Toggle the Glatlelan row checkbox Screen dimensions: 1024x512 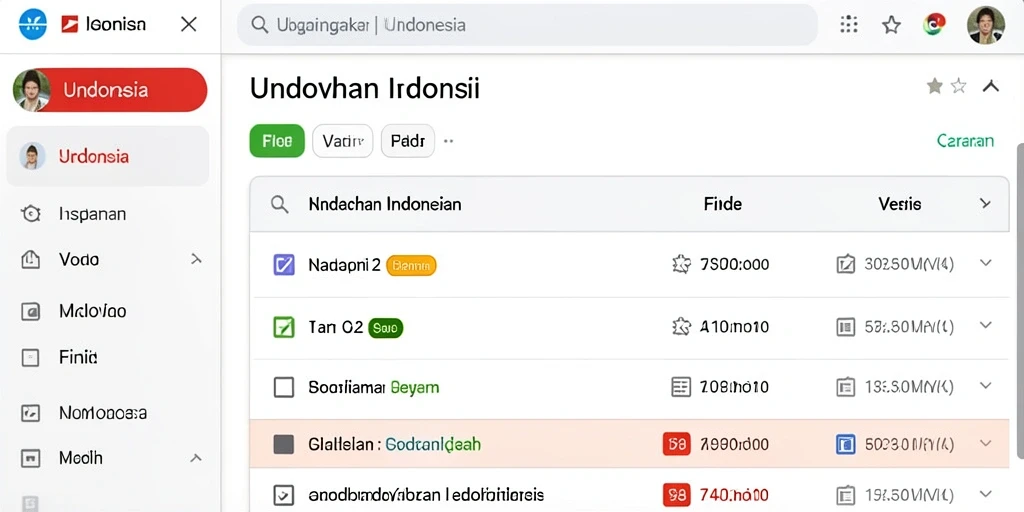click(283, 444)
